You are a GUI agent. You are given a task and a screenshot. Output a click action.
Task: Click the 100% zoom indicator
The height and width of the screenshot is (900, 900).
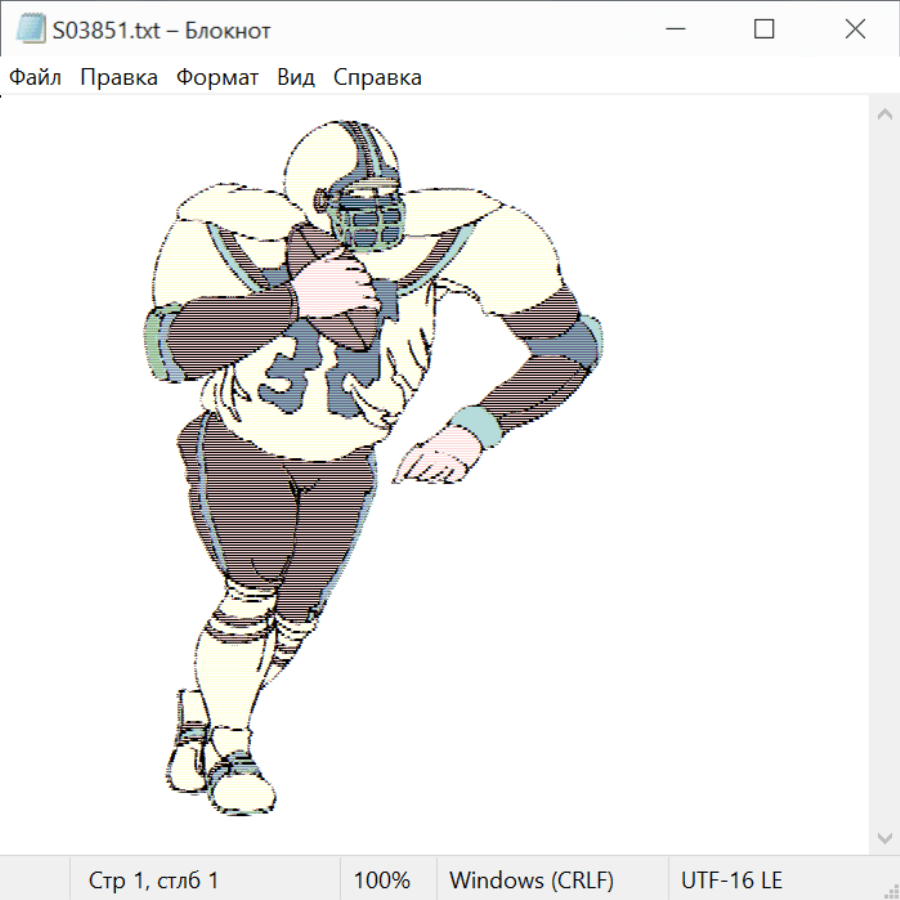tap(382, 880)
